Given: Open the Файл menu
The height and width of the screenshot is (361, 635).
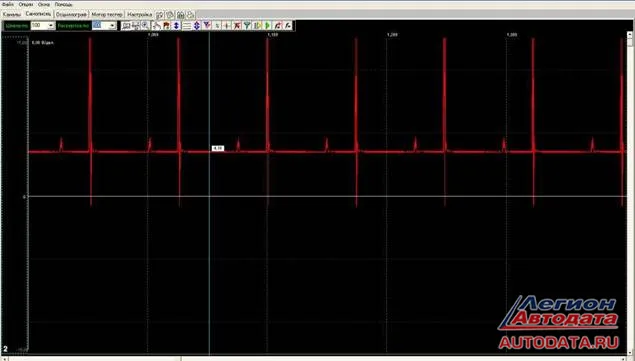Looking at the screenshot, I should tap(8, 4).
